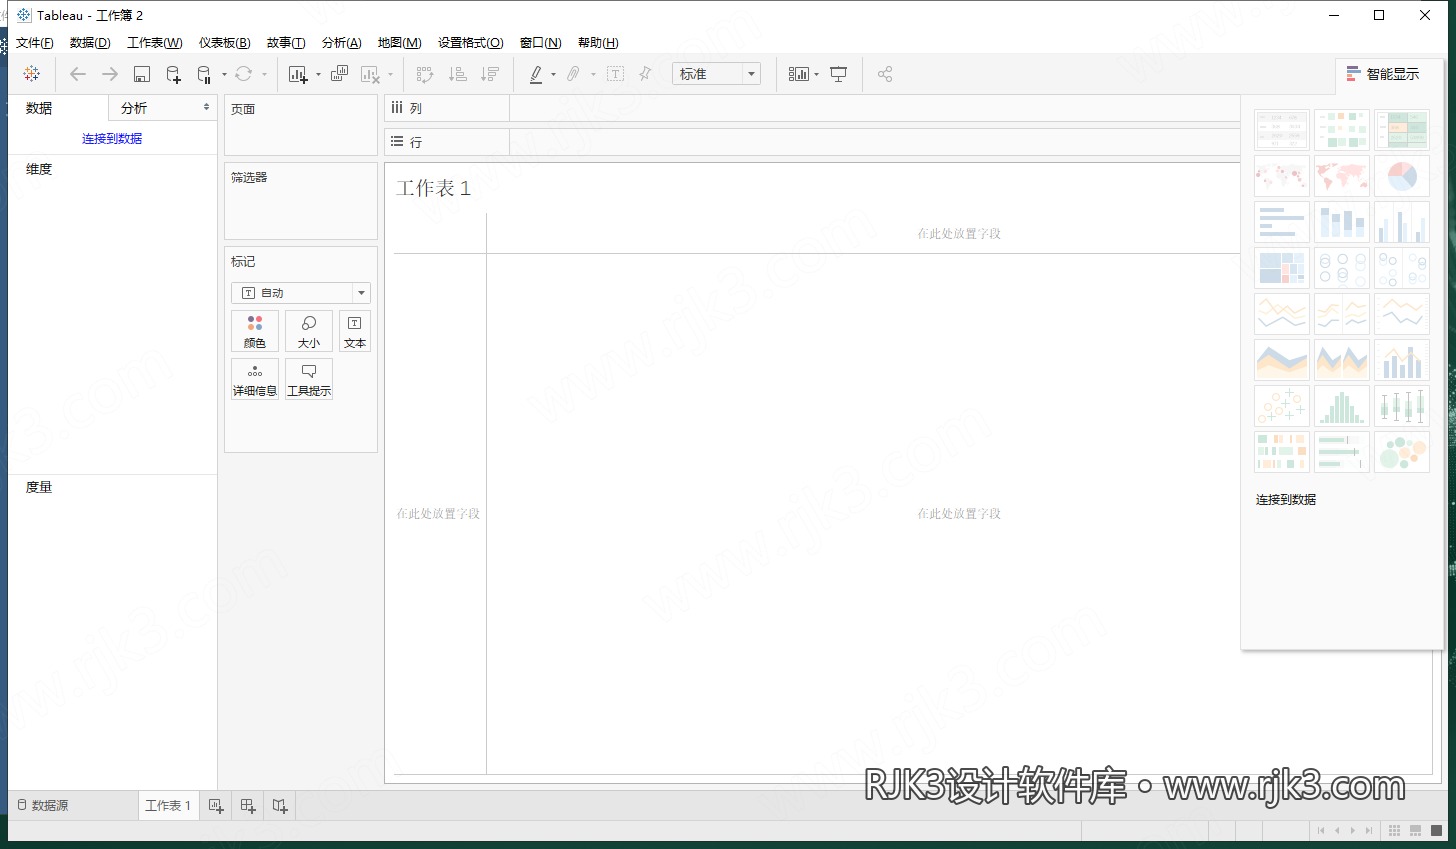Open the 仪表板(B) menu

click(x=225, y=43)
